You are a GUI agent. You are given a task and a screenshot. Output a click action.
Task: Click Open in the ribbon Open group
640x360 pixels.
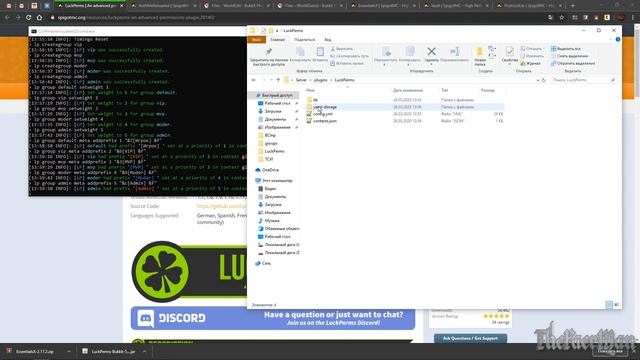point(531,49)
